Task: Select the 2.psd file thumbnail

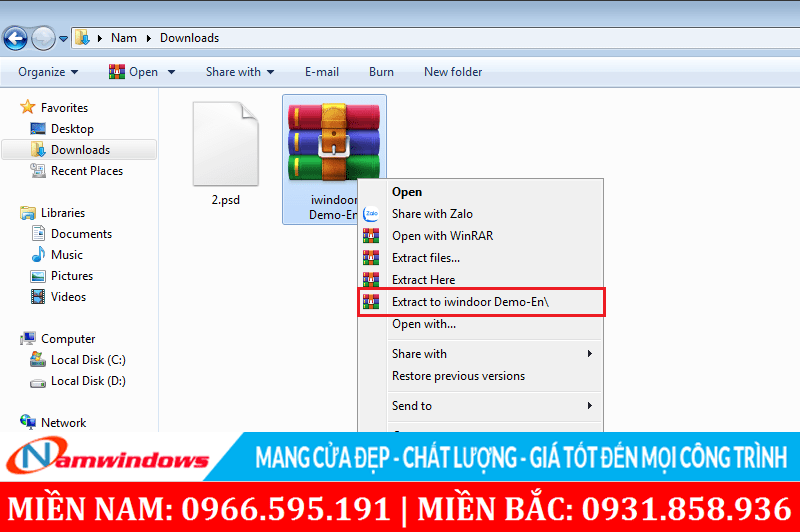Action: coord(226,144)
